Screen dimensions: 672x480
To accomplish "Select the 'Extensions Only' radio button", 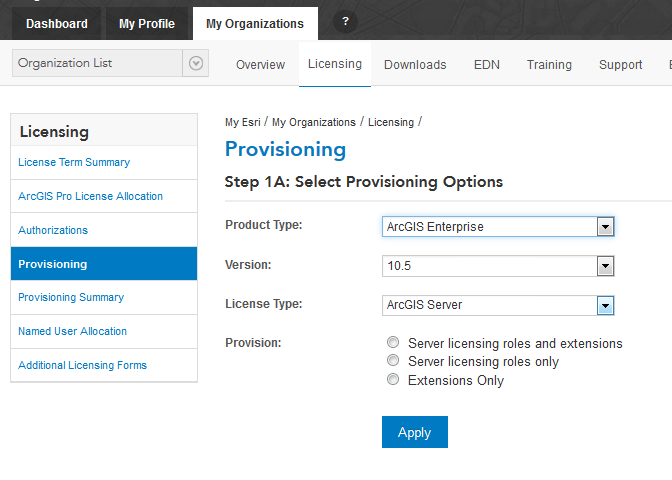I will pyautogui.click(x=394, y=380).
